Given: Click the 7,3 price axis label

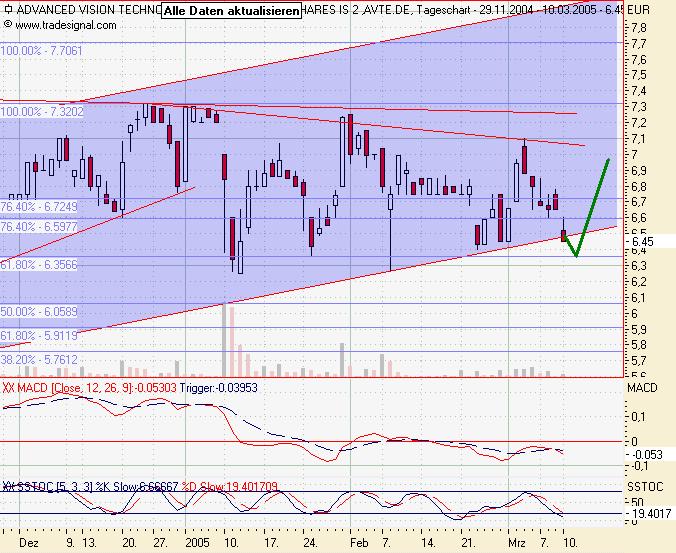Looking at the screenshot, I should (x=638, y=107).
